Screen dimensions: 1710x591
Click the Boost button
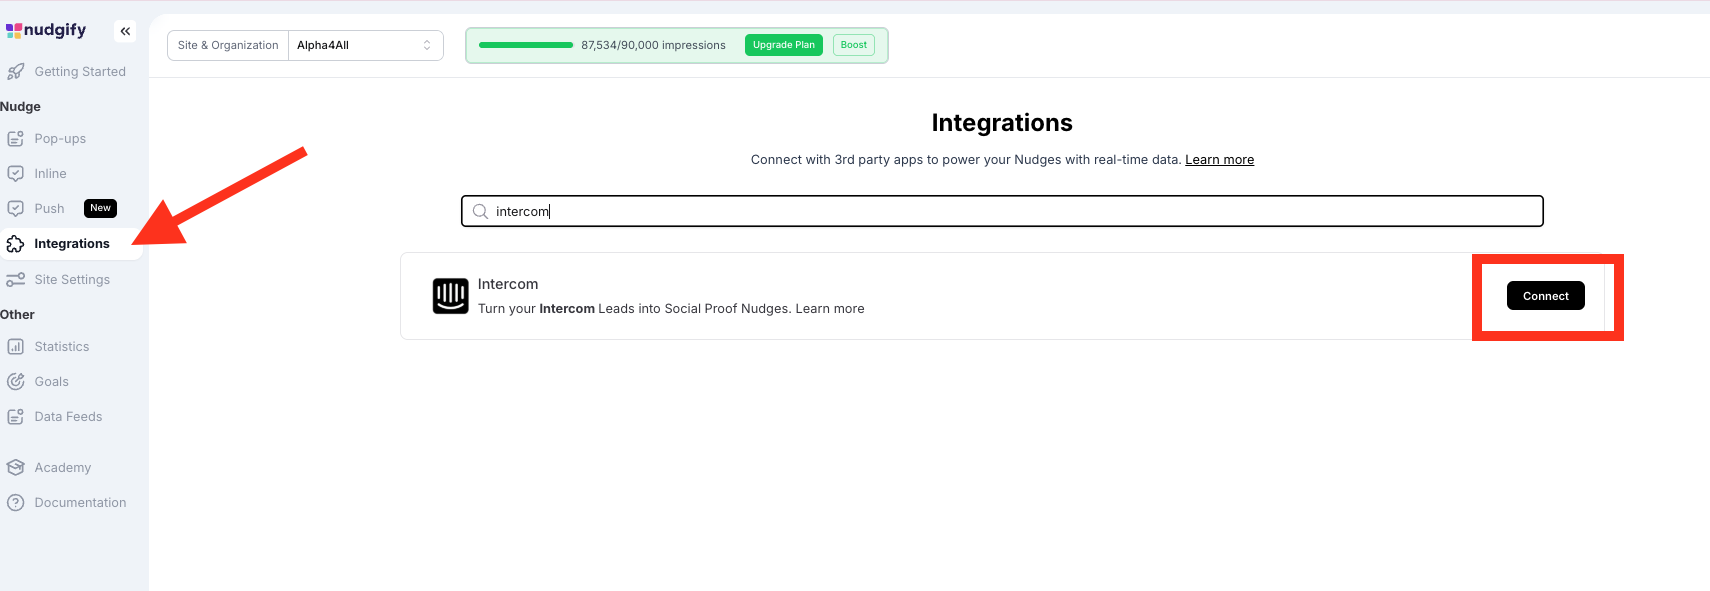point(854,45)
